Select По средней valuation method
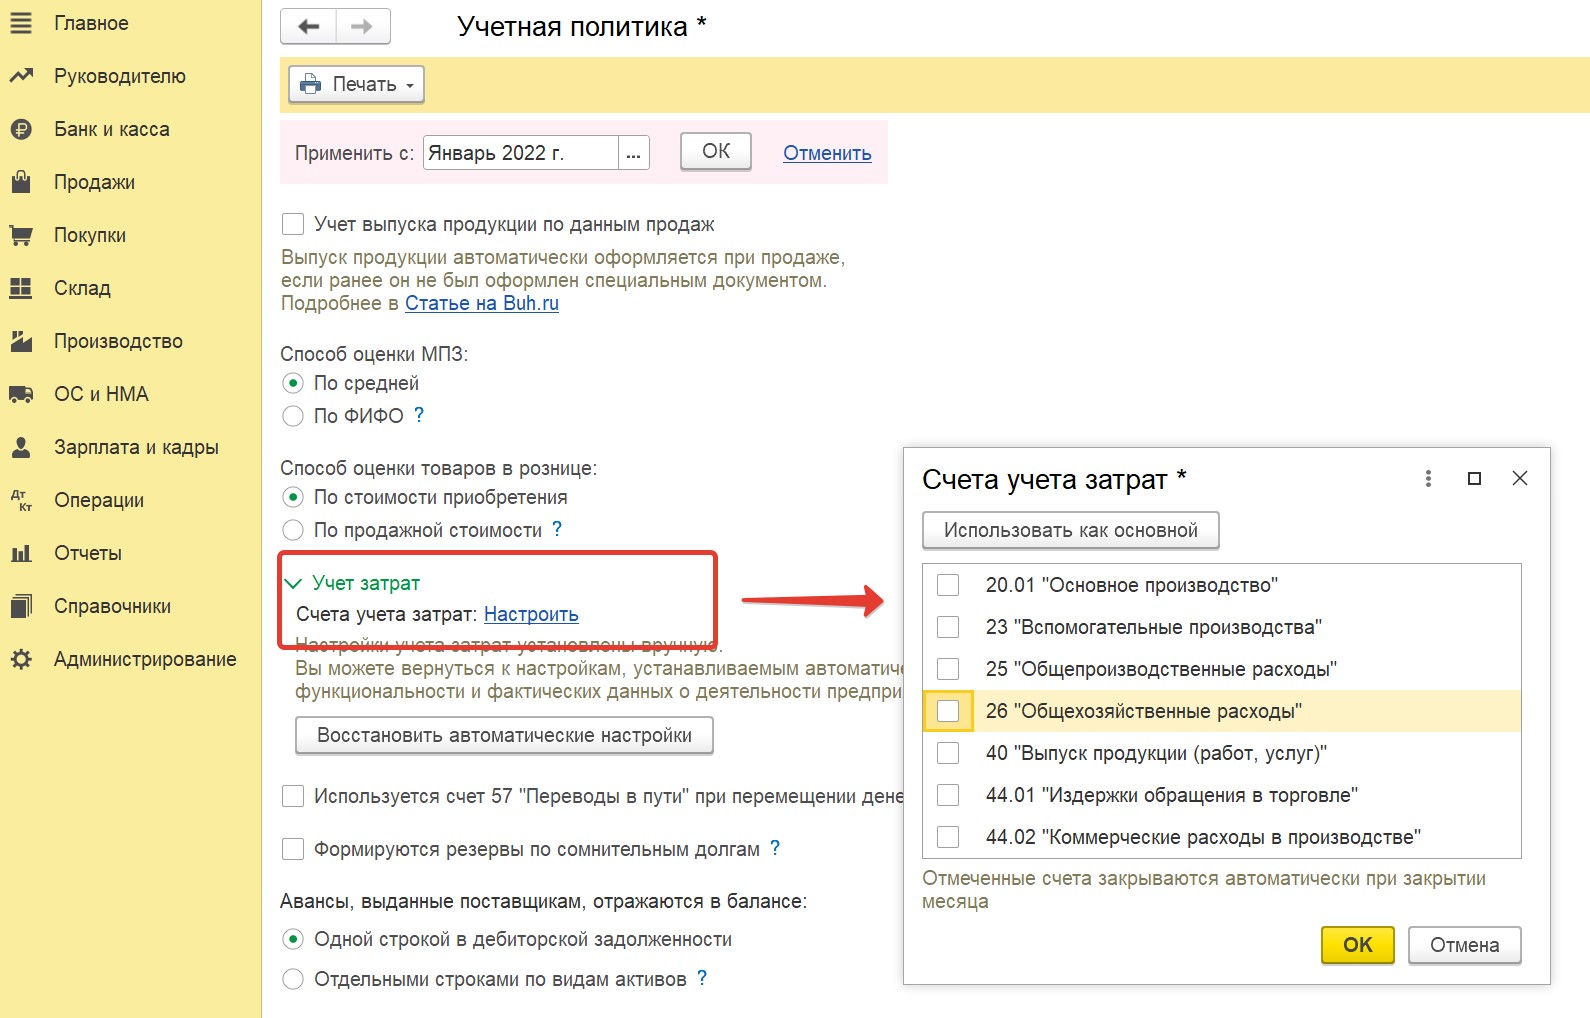Viewport: 1590px width, 1018px height. [293, 383]
